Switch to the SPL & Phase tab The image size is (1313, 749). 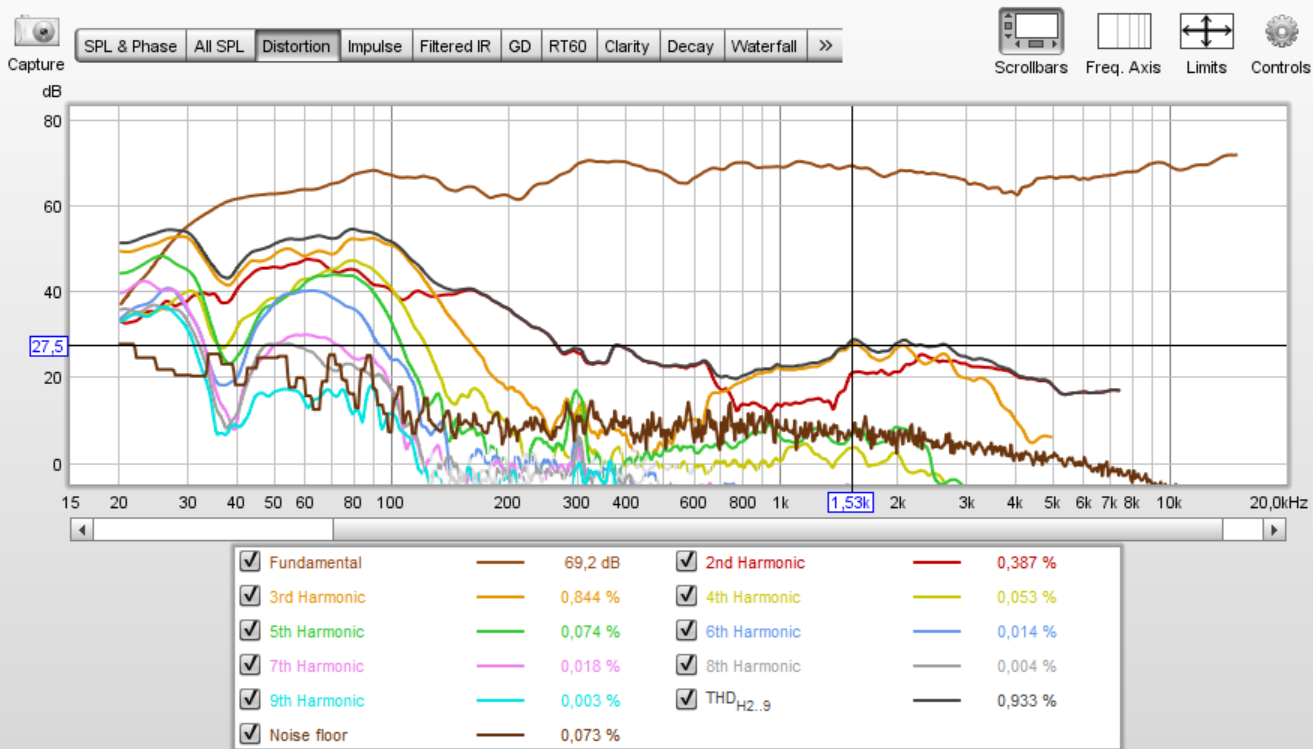(x=130, y=46)
